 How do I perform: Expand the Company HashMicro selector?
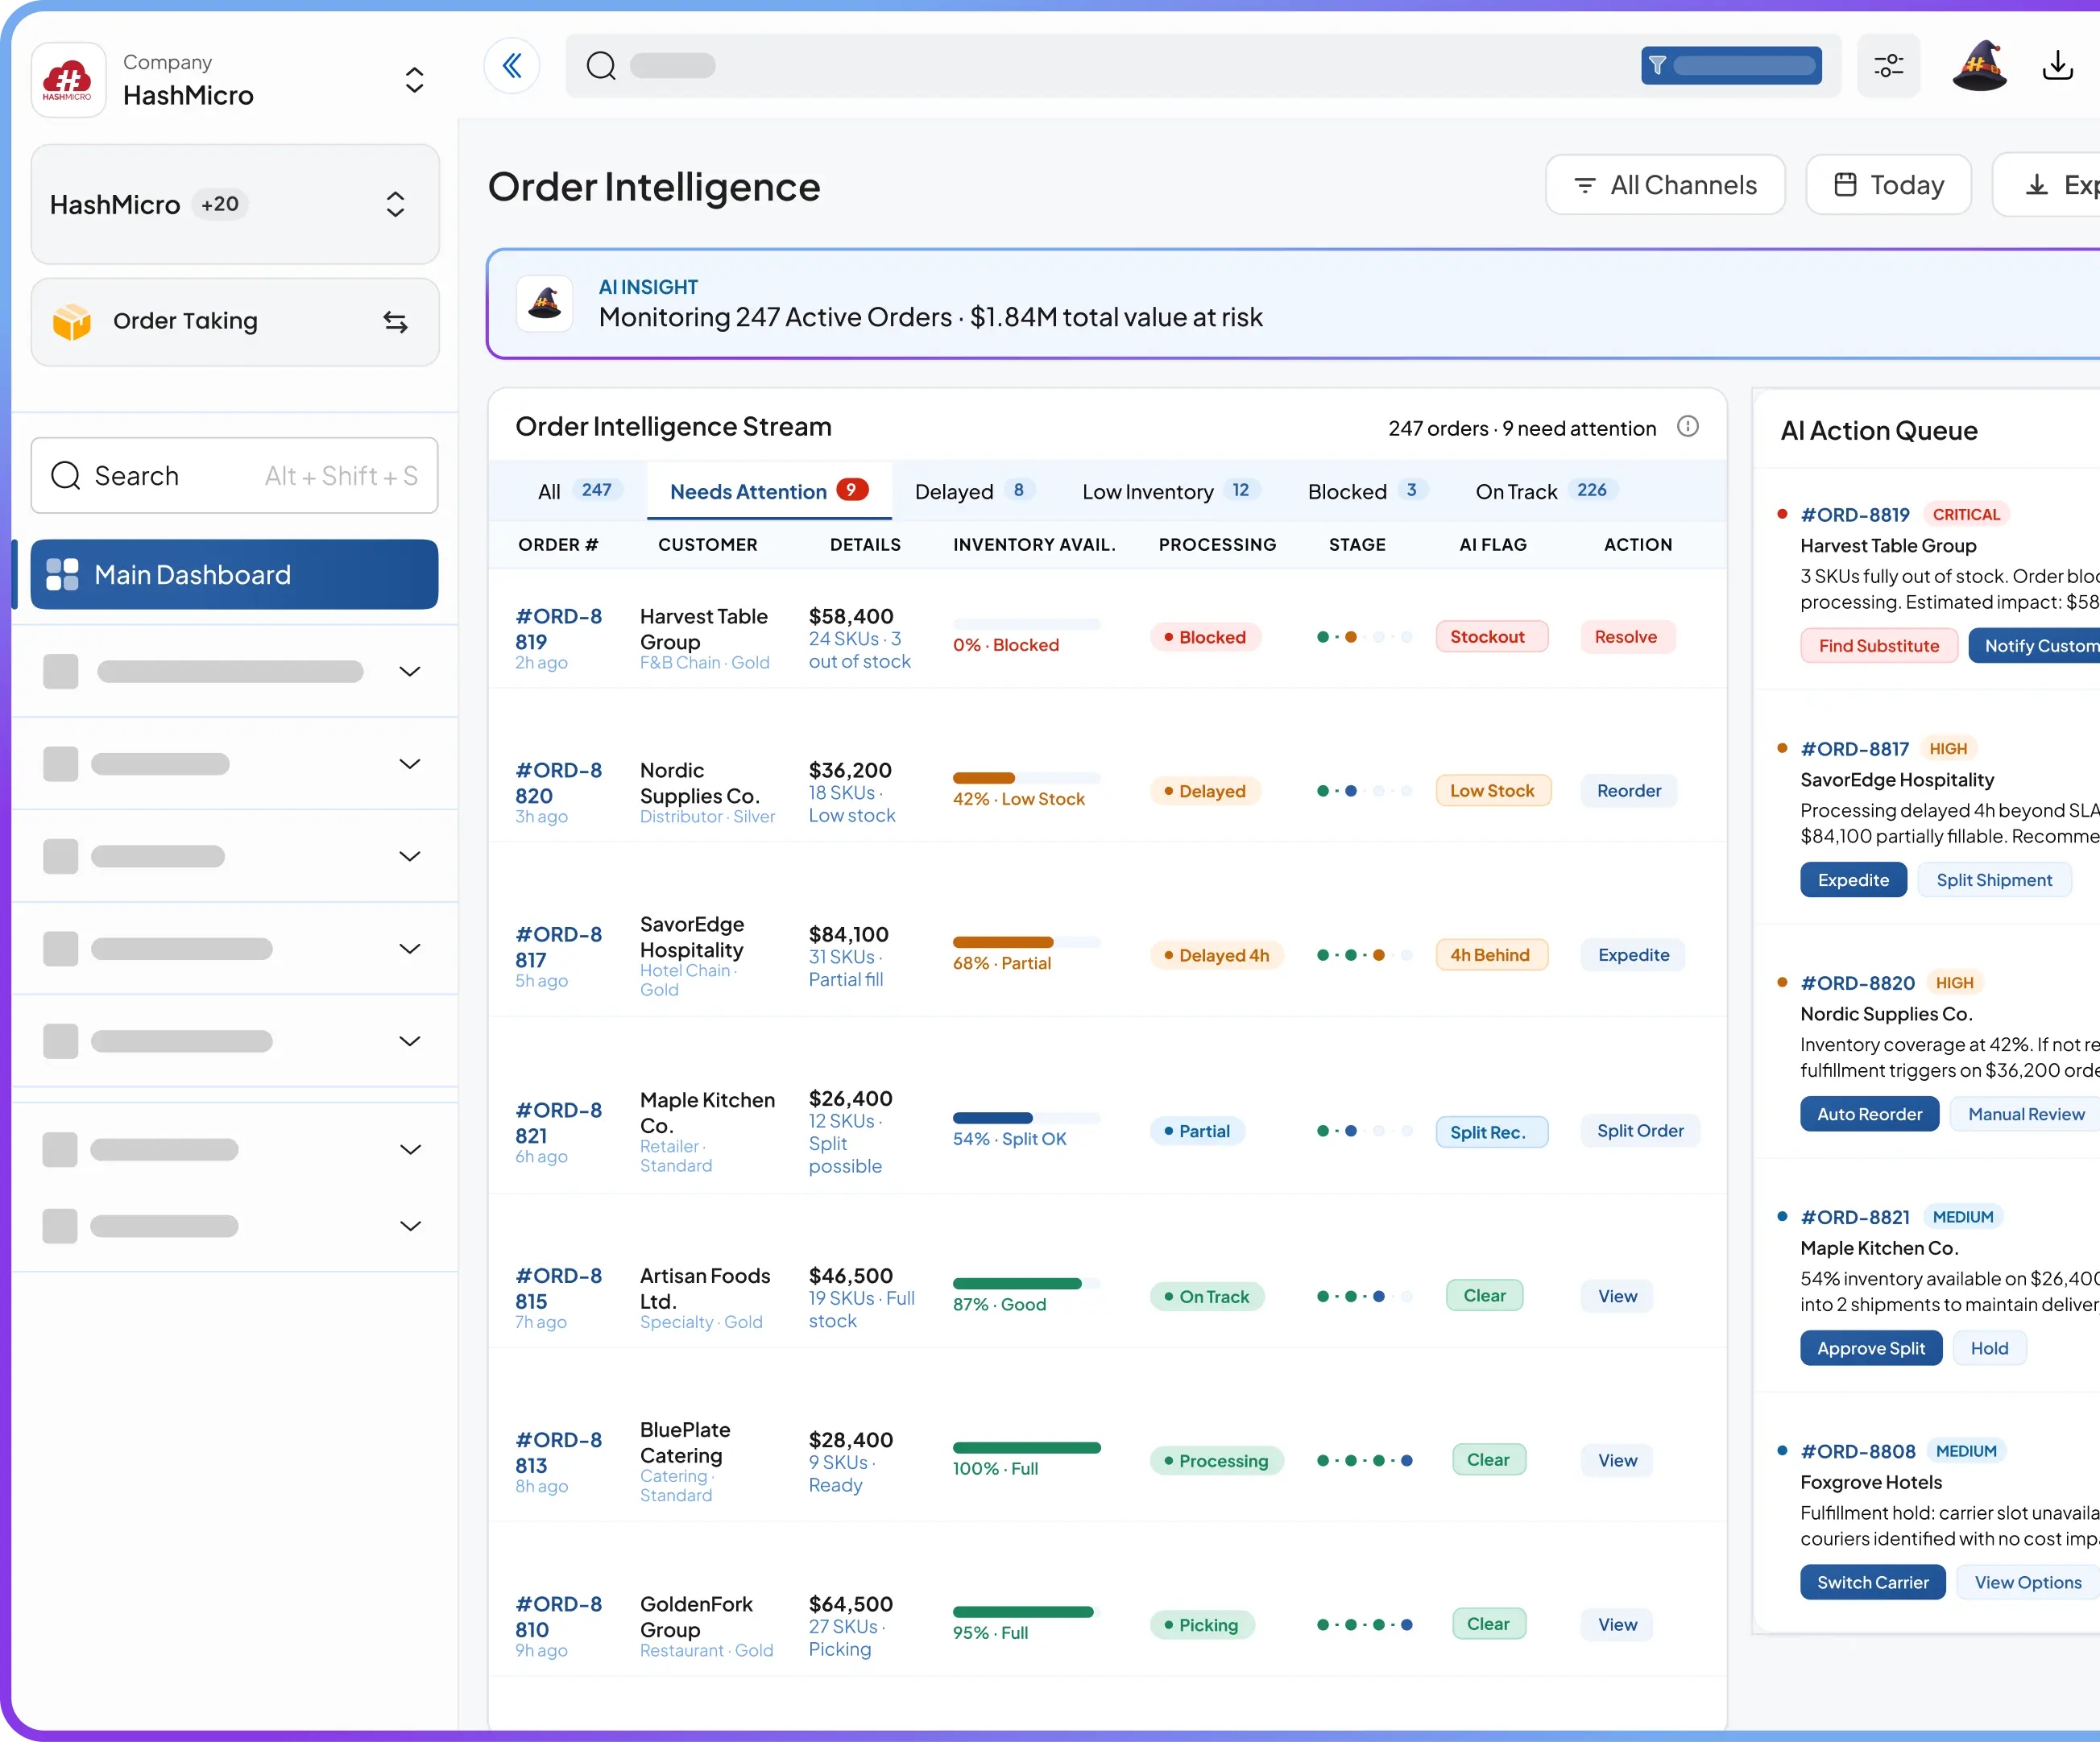click(414, 80)
